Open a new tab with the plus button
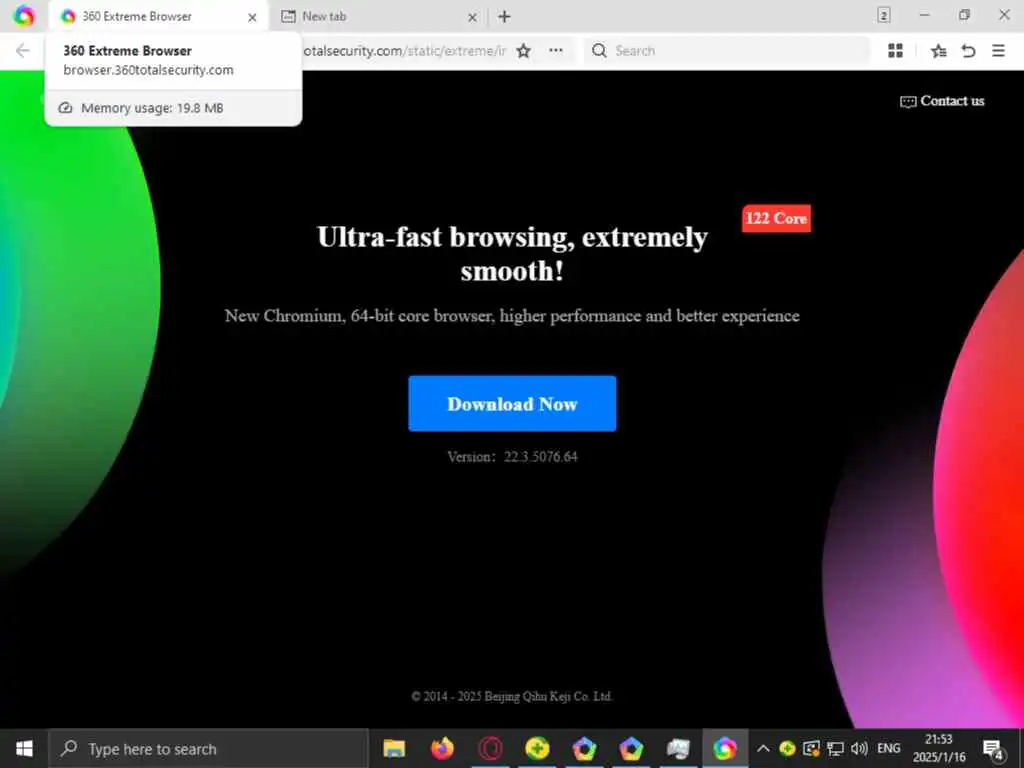The width and height of the screenshot is (1024, 768). tap(504, 17)
